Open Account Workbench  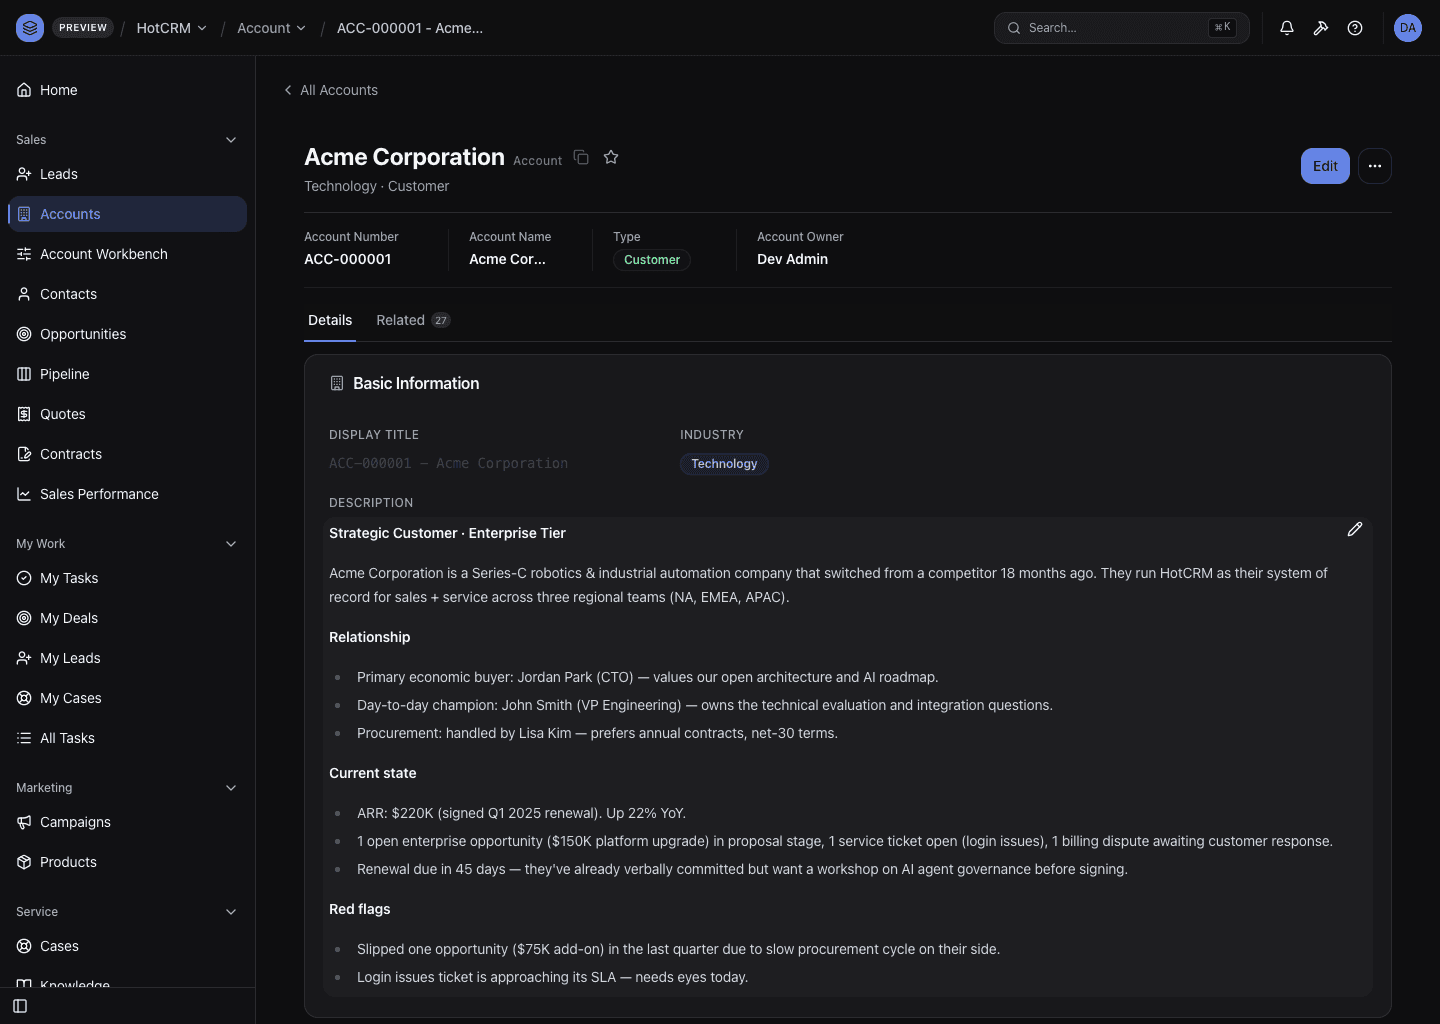[127, 254]
